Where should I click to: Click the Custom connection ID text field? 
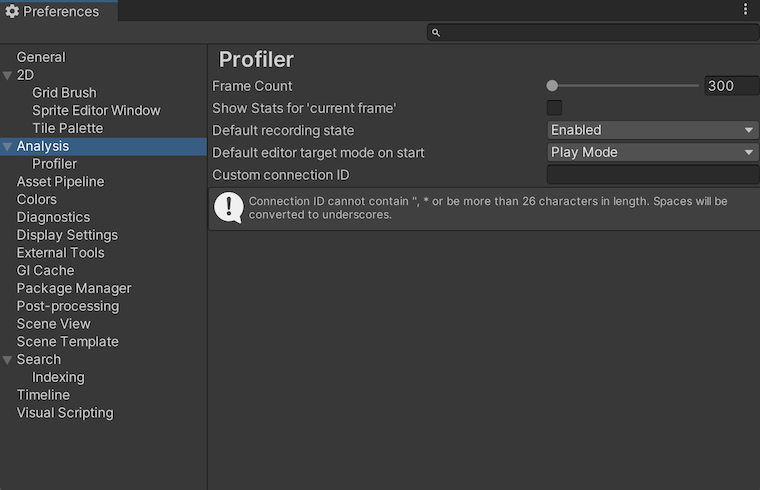point(652,175)
